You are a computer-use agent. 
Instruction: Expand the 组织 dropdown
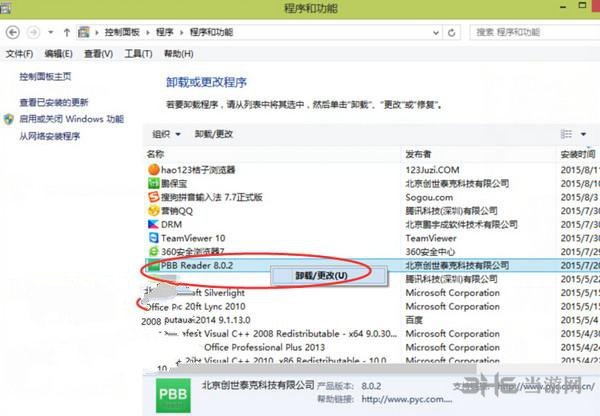(166, 134)
